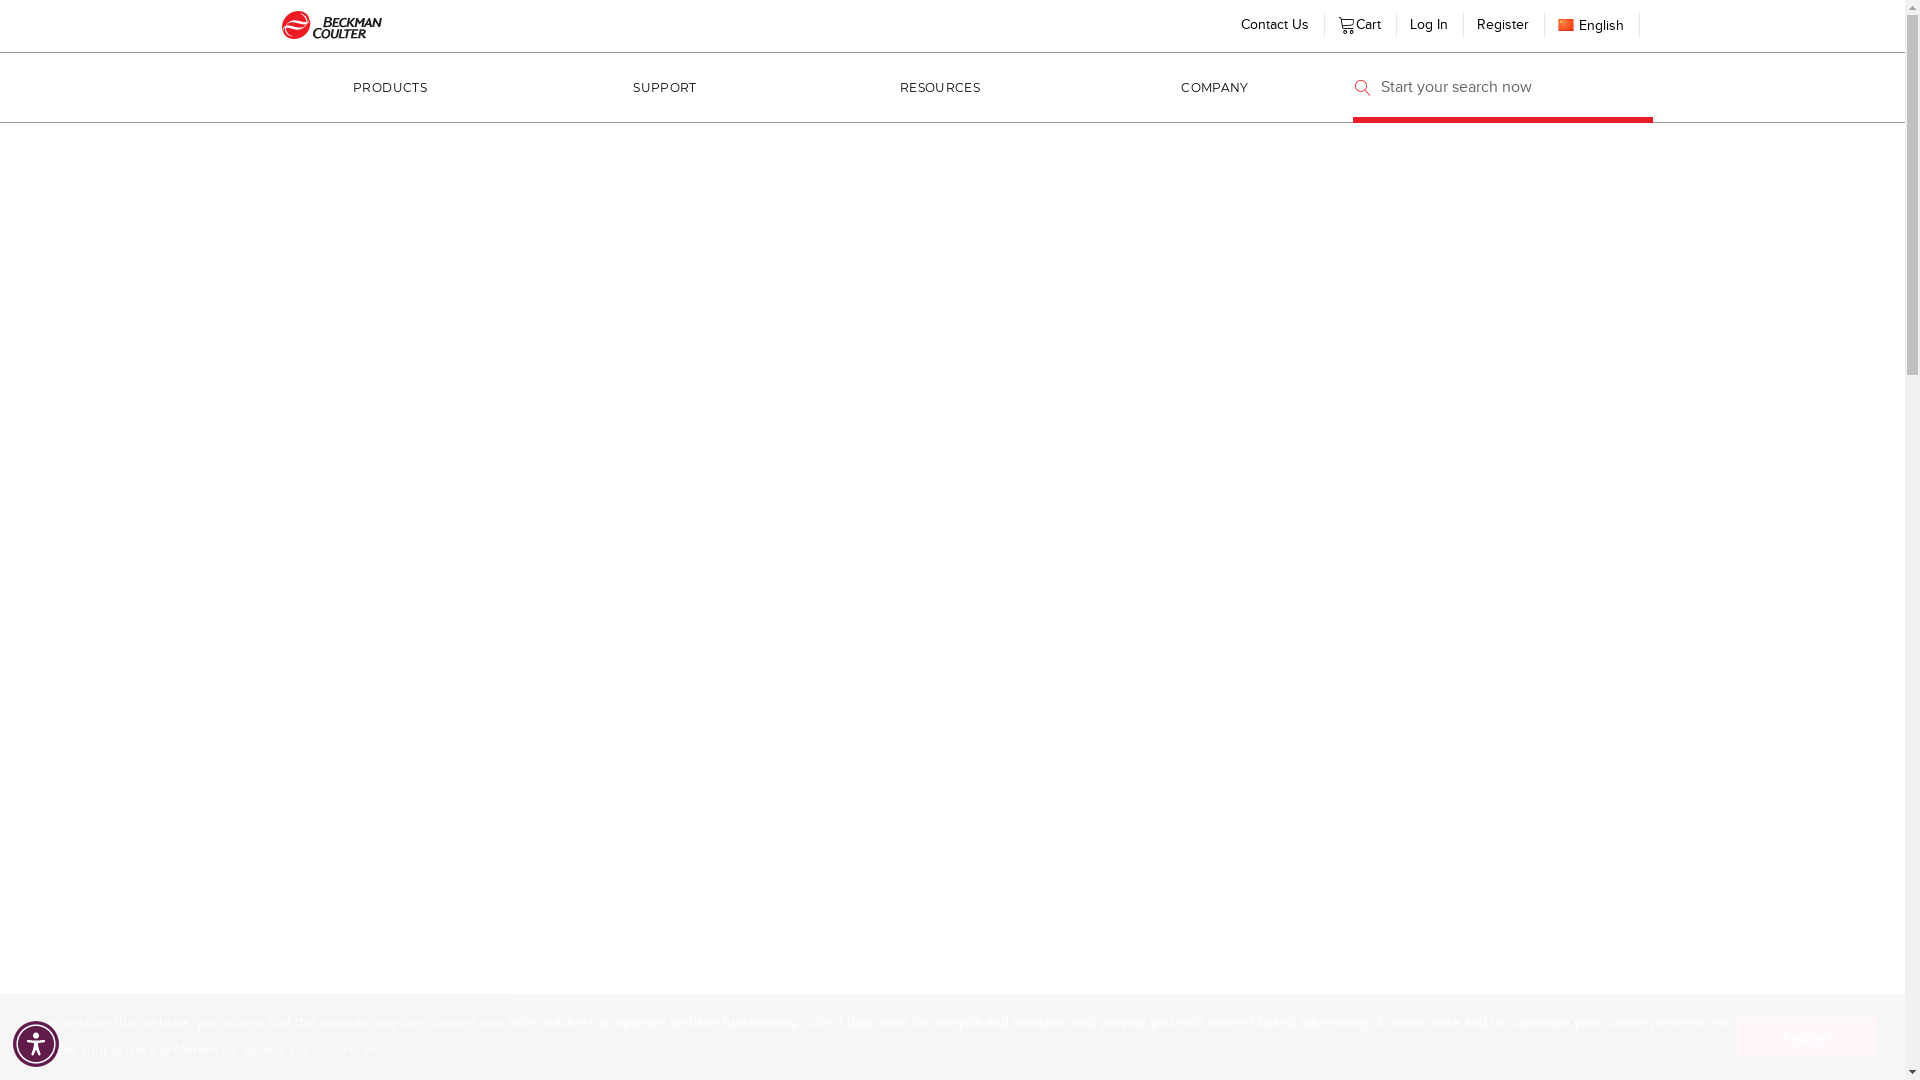
Task: Click the China flag icon
Action: tap(1566, 25)
